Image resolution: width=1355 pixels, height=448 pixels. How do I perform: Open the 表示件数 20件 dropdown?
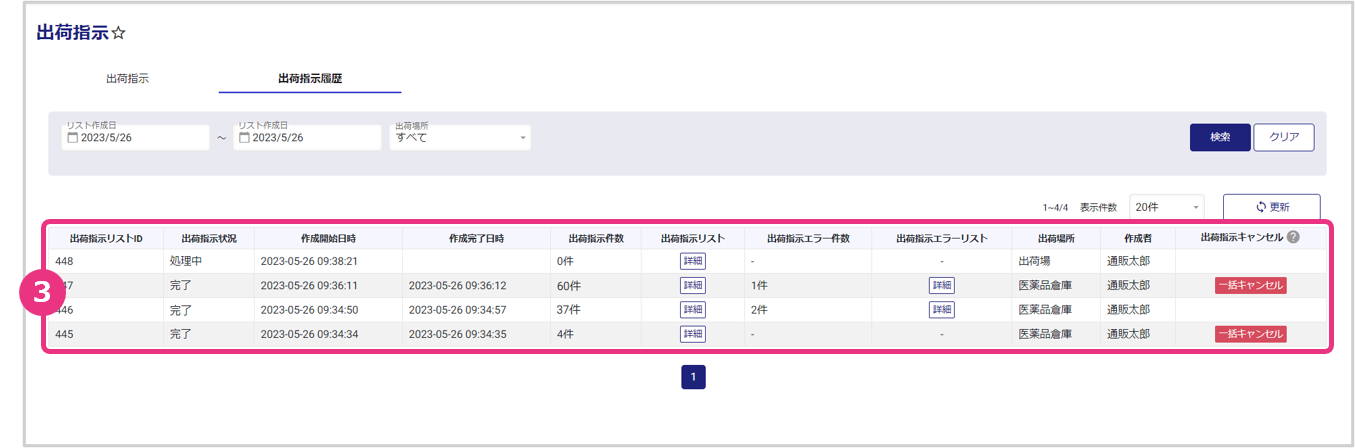click(x=1166, y=207)
